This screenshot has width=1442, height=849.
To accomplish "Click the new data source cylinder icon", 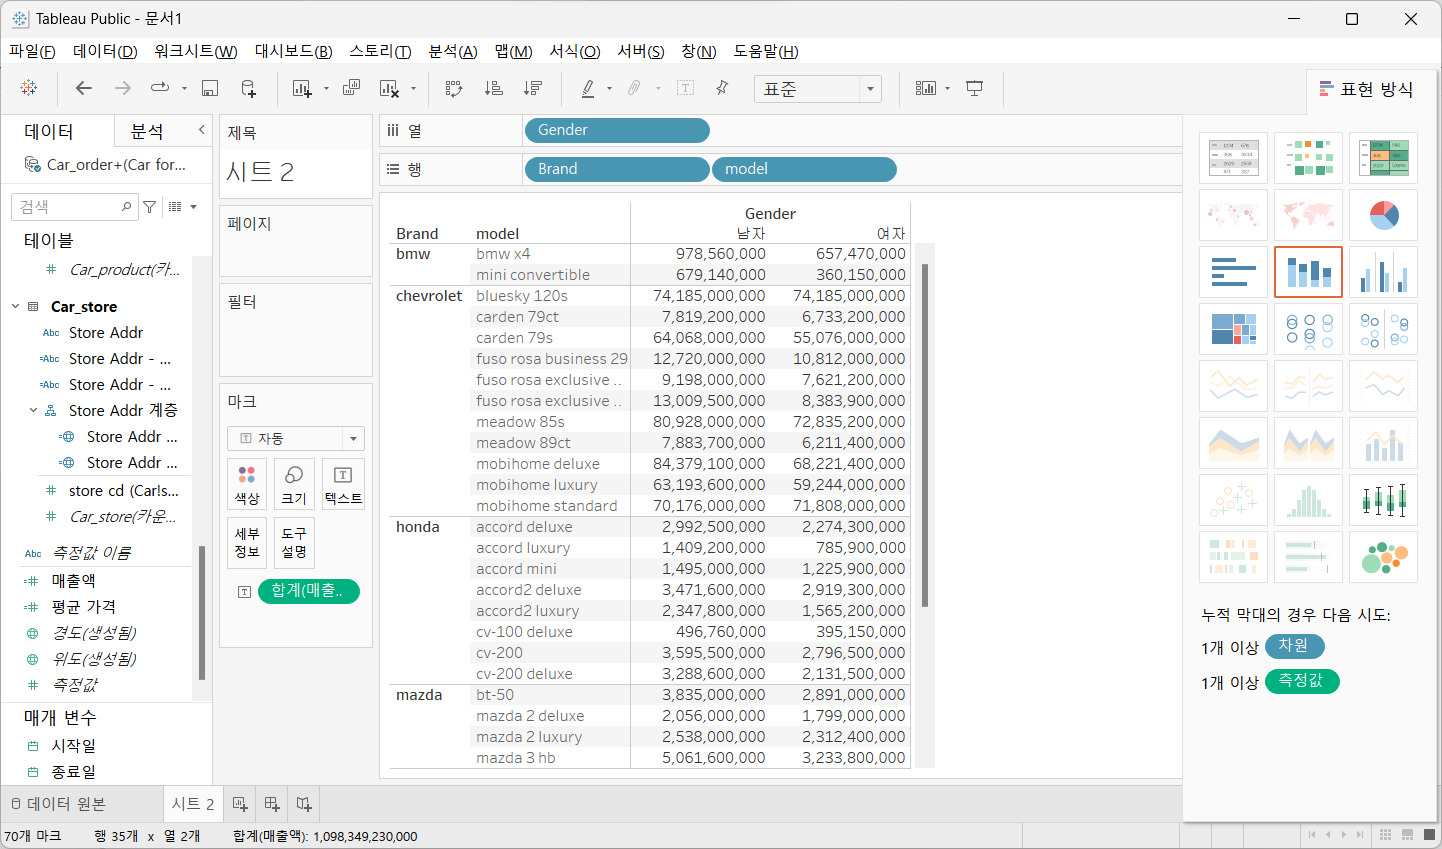I will click(x=249, y=88).
